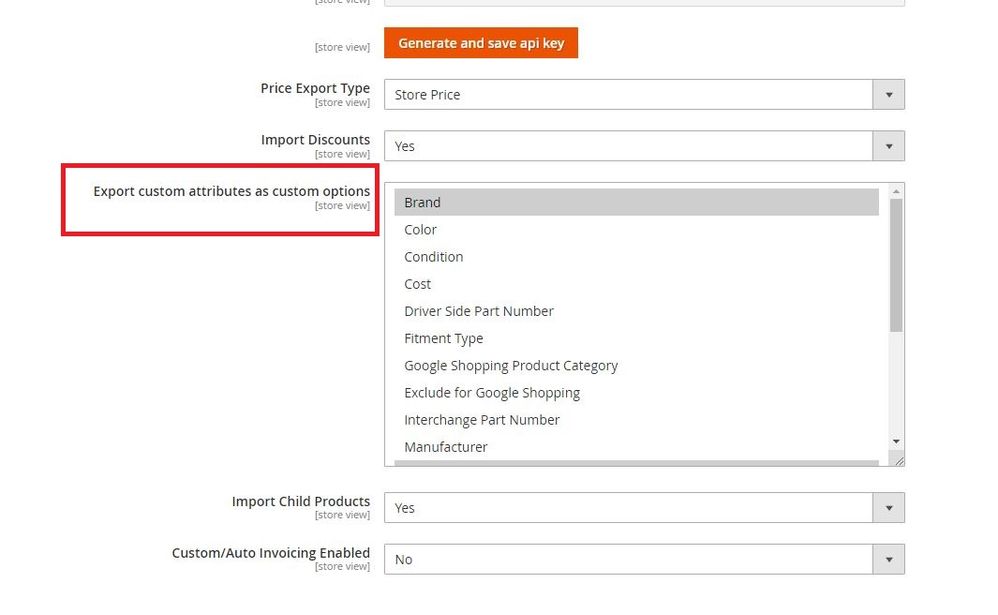
Task: Click the multiselect resize handle corner
Action: tap(899, 461)
